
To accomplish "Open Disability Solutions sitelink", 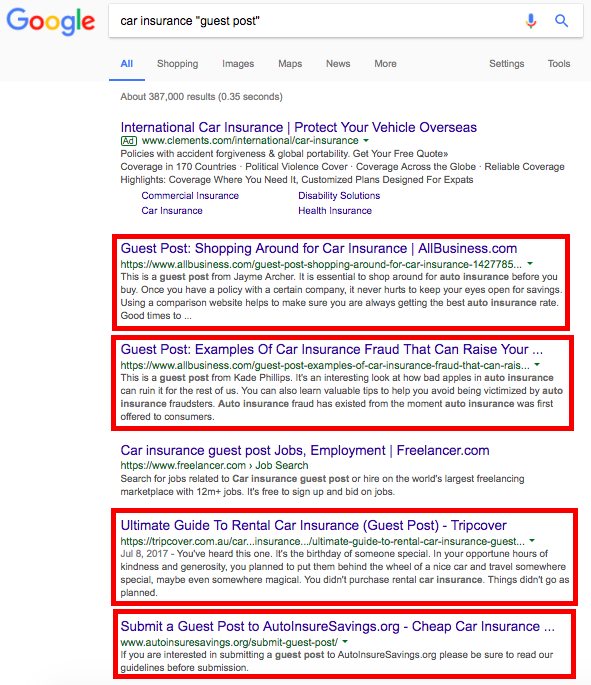I will tap(339, 196).
